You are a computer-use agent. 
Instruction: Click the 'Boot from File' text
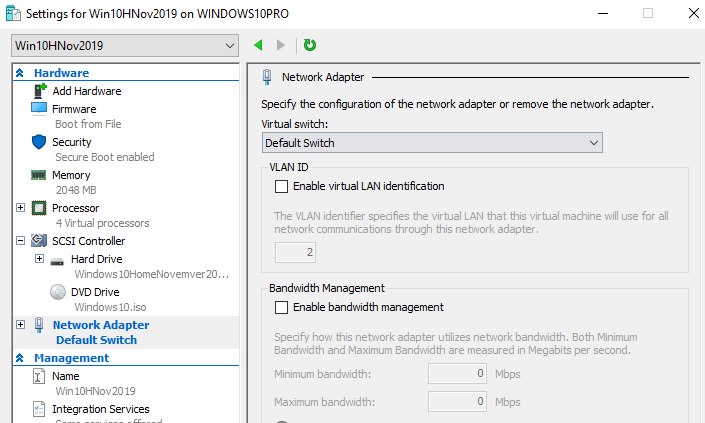(x=88, y=124)
